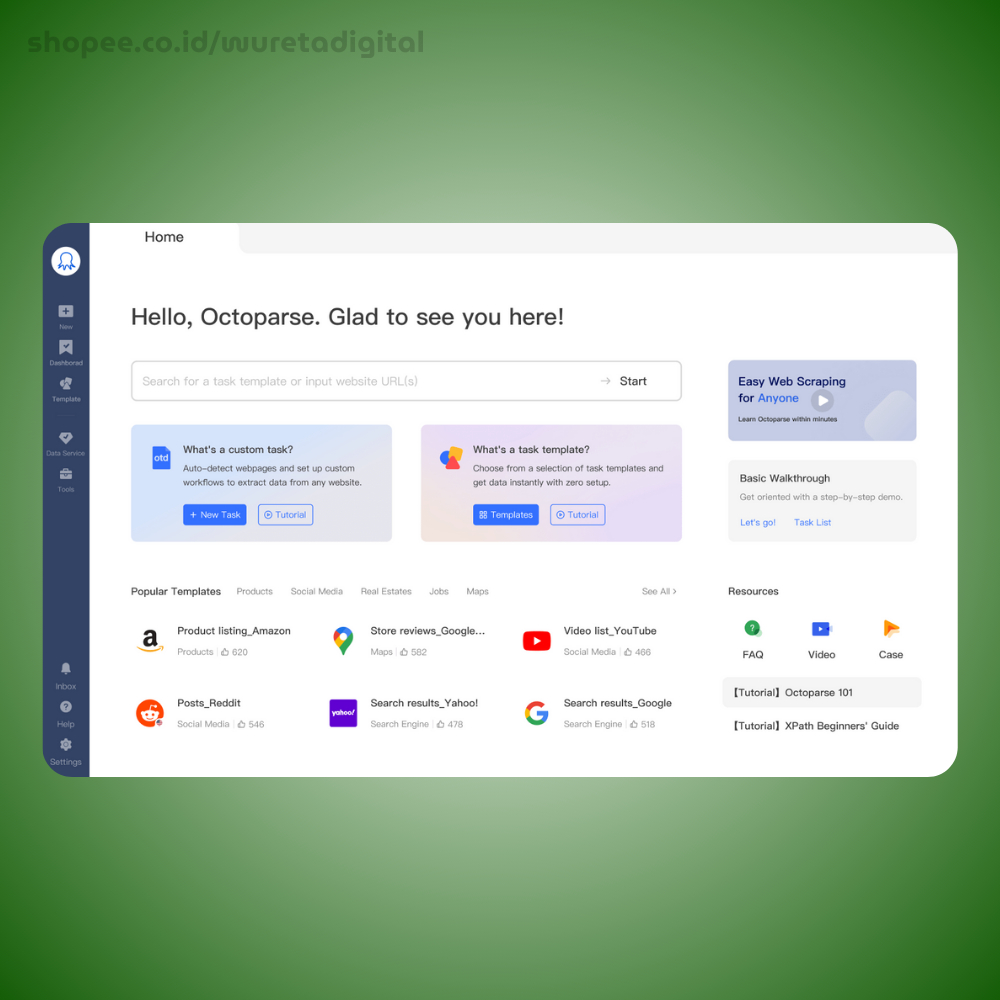Click the Easy Web Scraping banner title

[791, 390]
